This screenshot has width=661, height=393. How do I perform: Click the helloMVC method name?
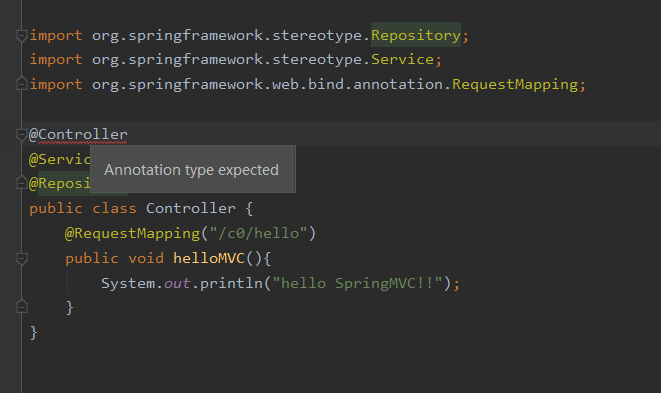click(x=209, y=258)
